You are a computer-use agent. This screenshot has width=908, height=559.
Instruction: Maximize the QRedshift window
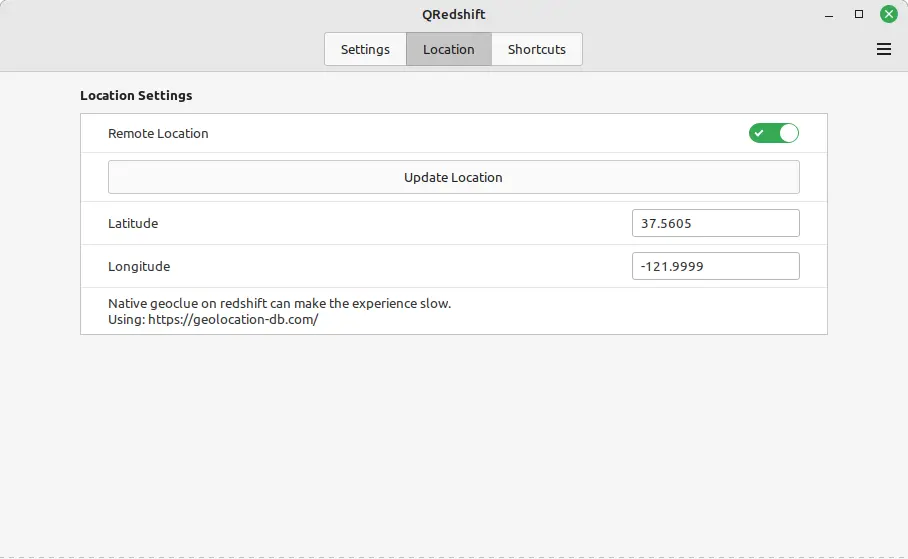coord(859,15)
